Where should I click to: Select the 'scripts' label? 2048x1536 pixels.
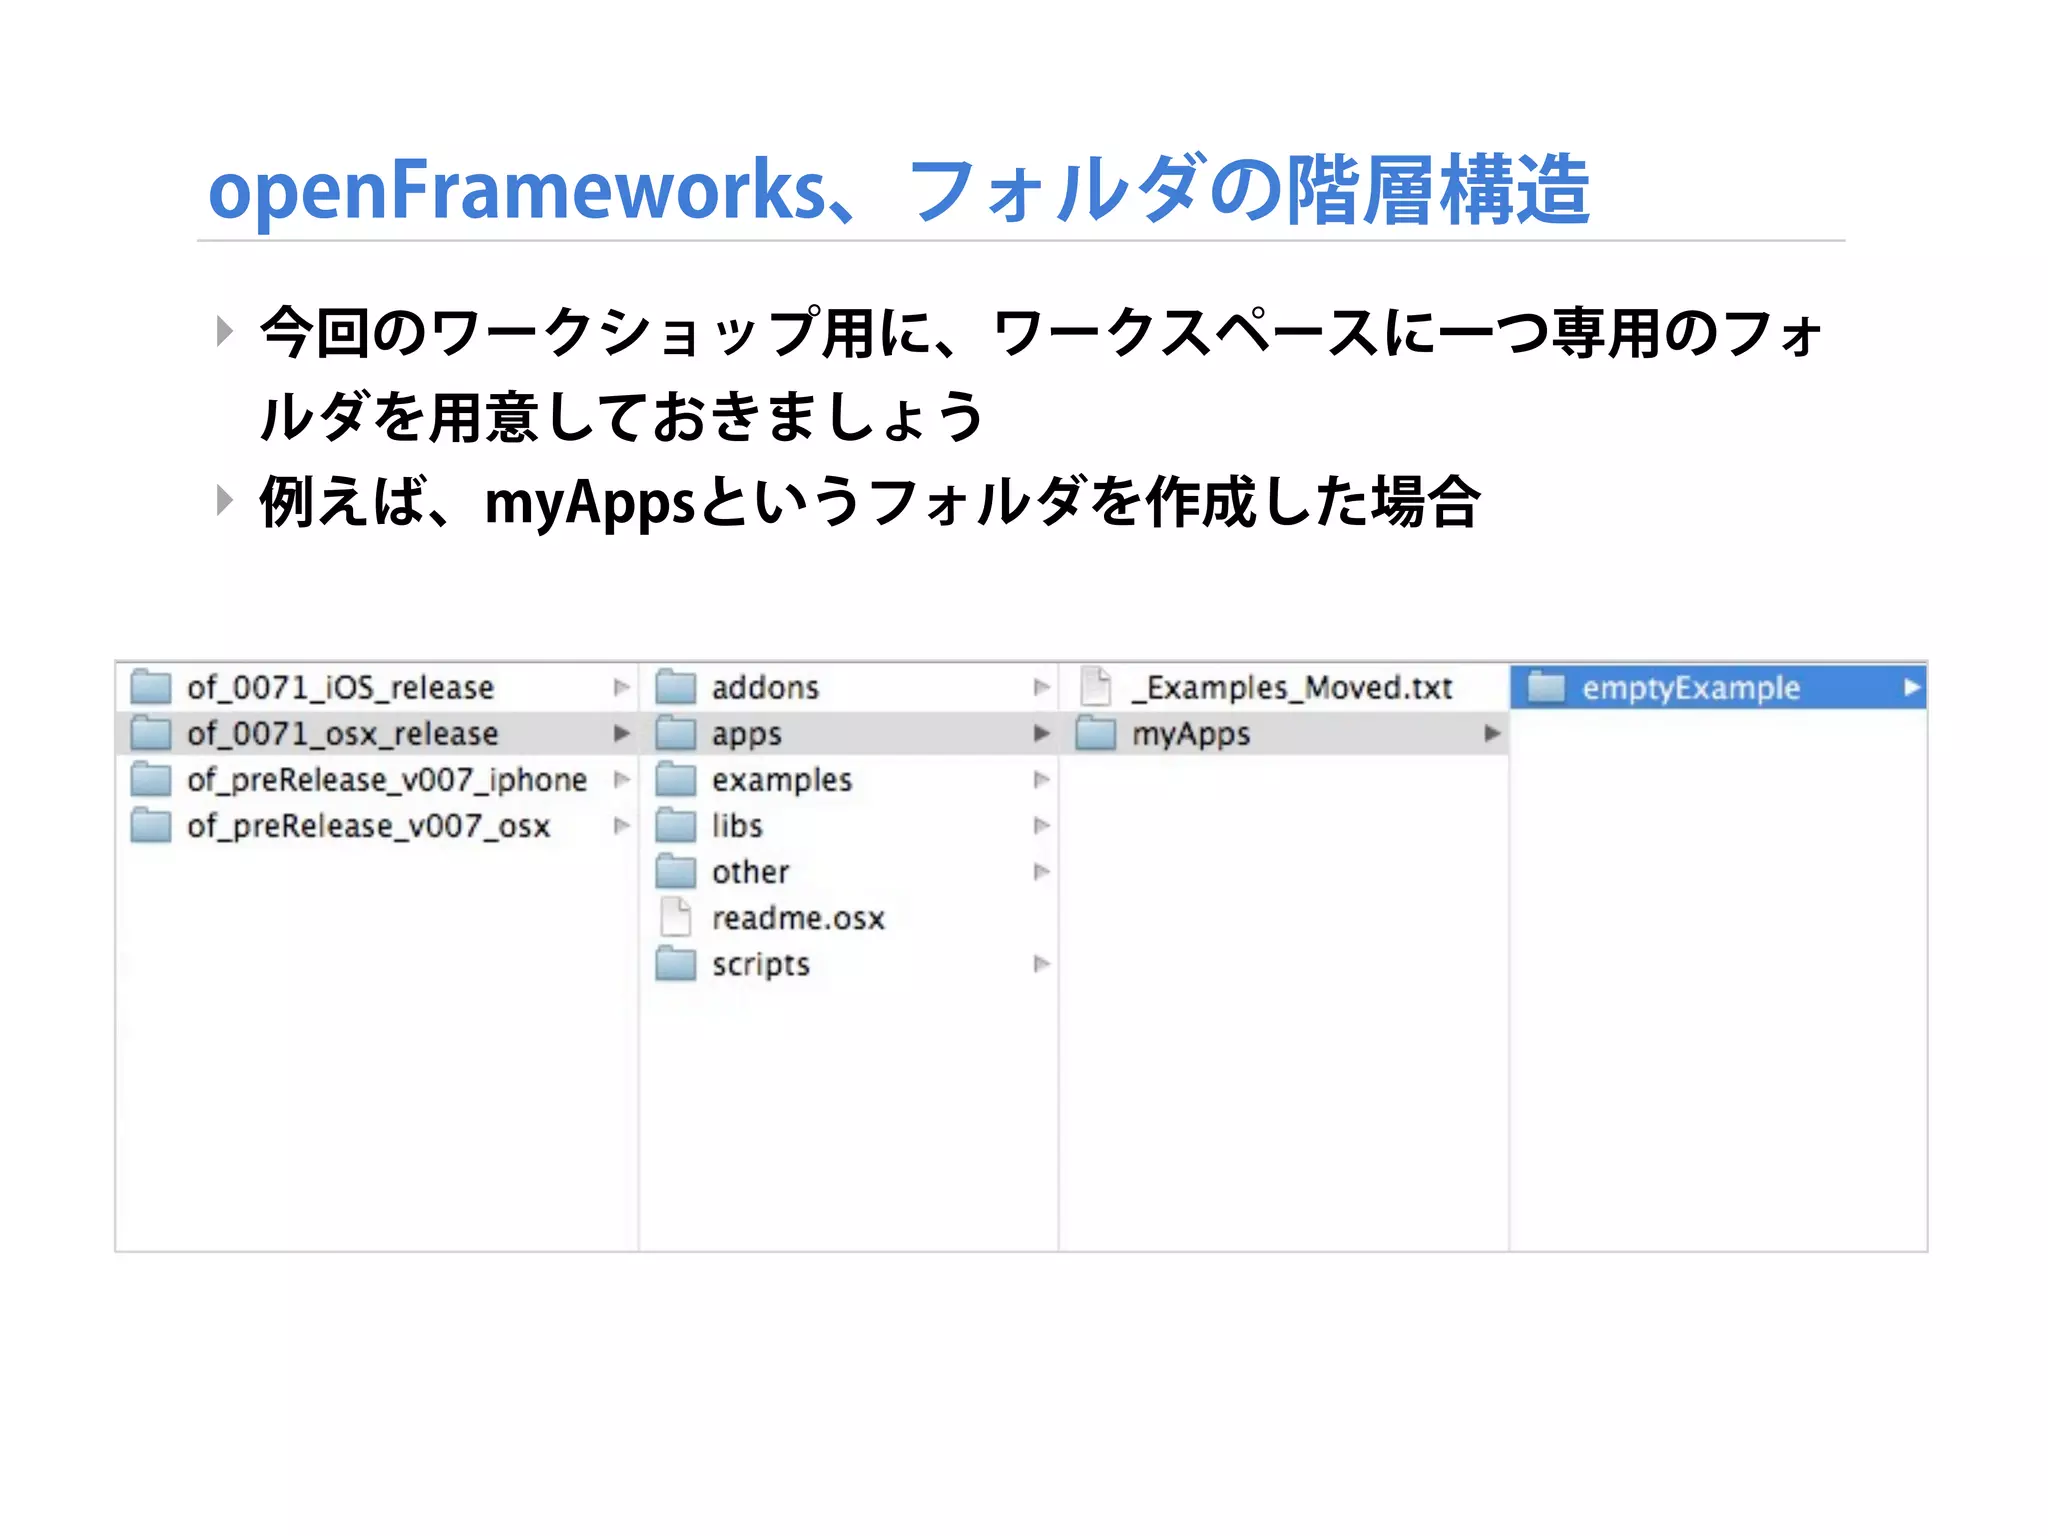pyautogui.click(x=760, y=965)
